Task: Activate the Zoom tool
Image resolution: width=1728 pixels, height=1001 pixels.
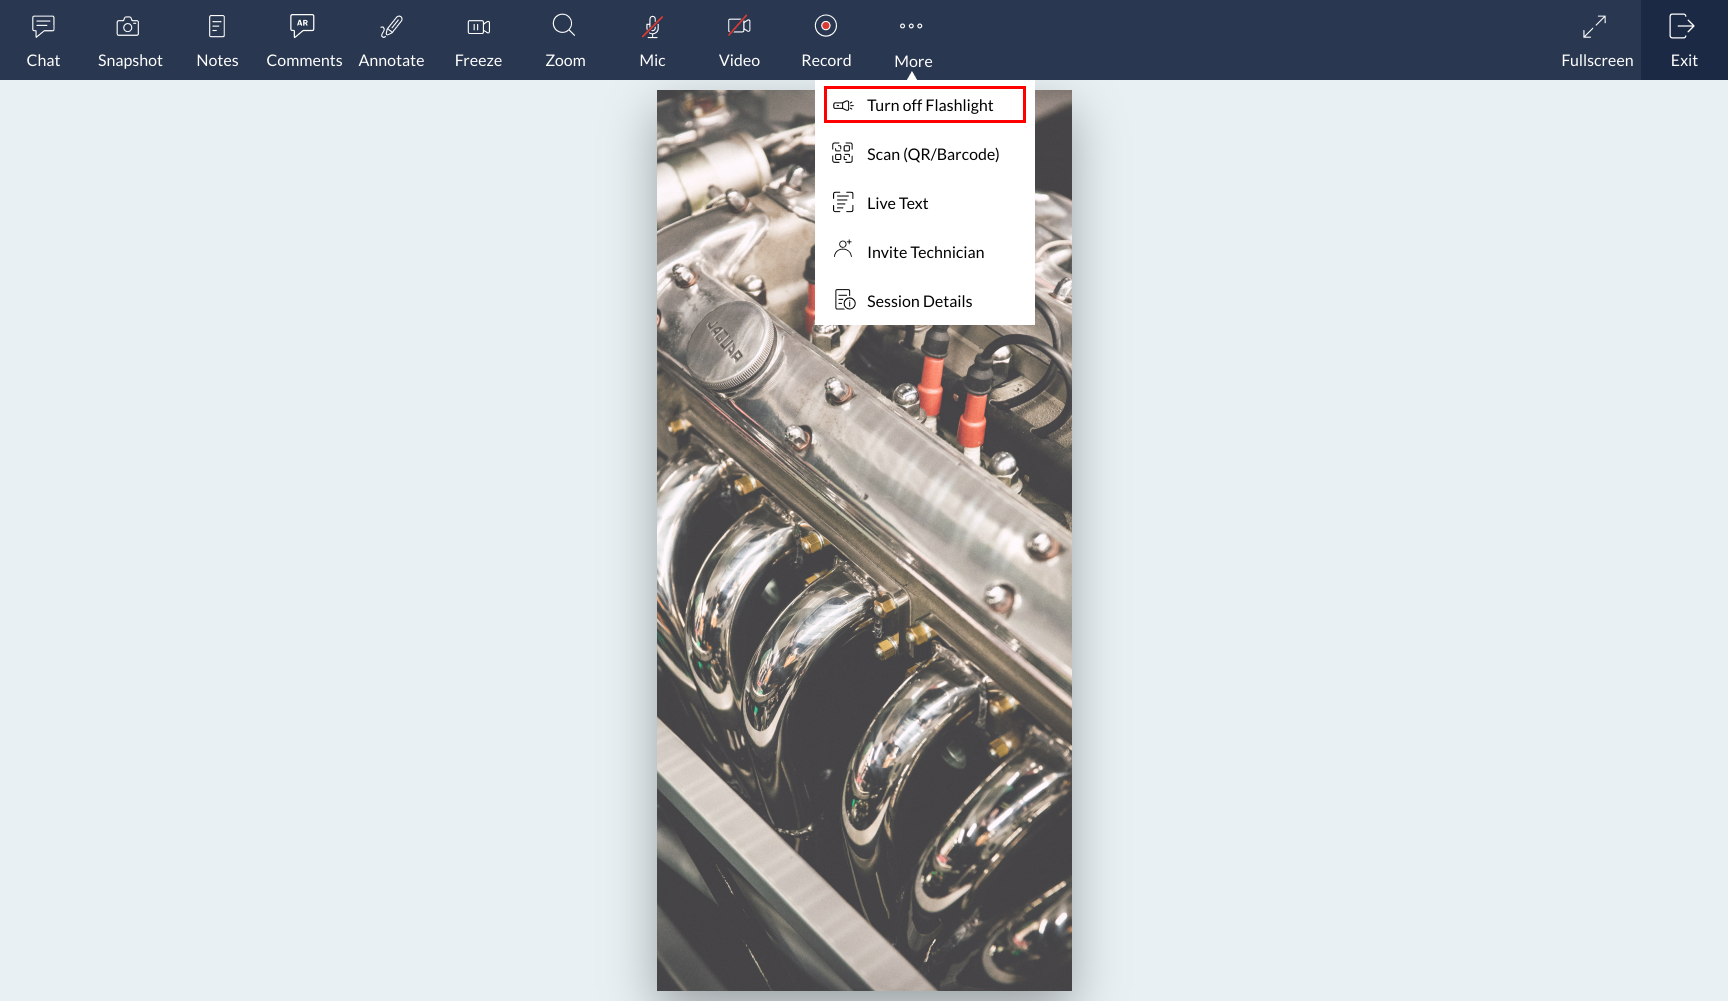Action: click(x=564, y=40)
